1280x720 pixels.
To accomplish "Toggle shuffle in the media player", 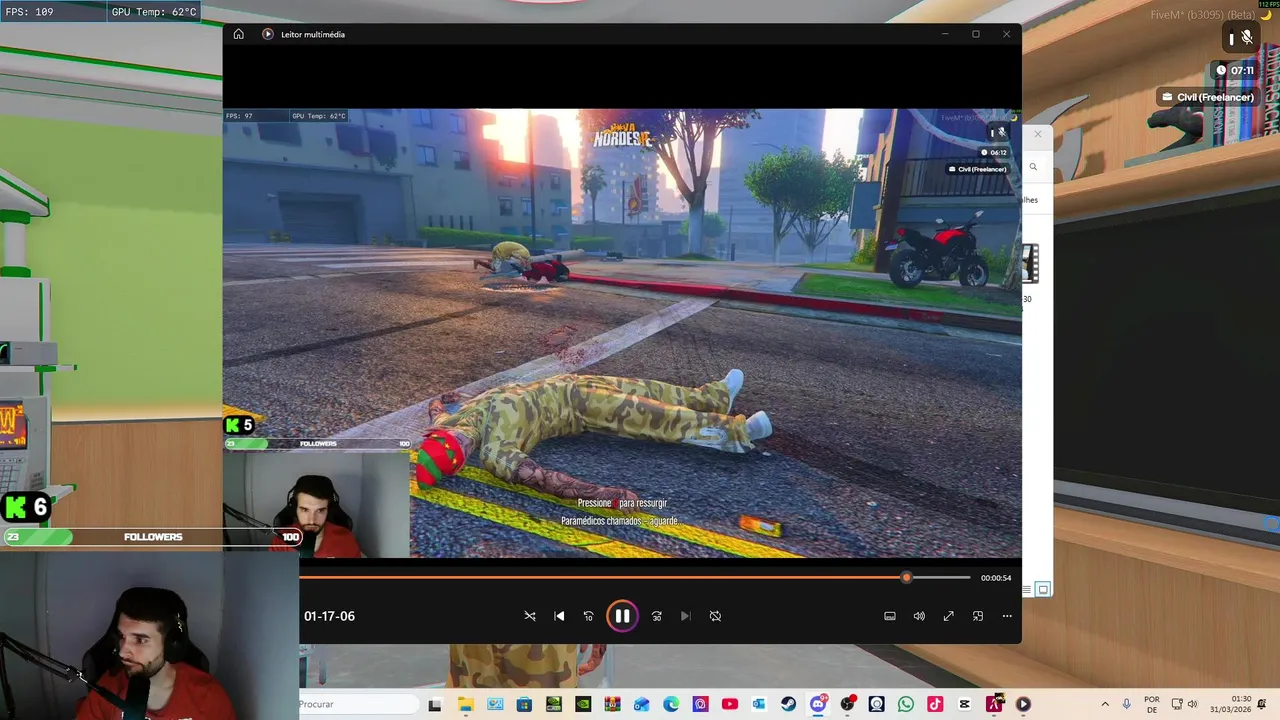I will coord(530,616).
